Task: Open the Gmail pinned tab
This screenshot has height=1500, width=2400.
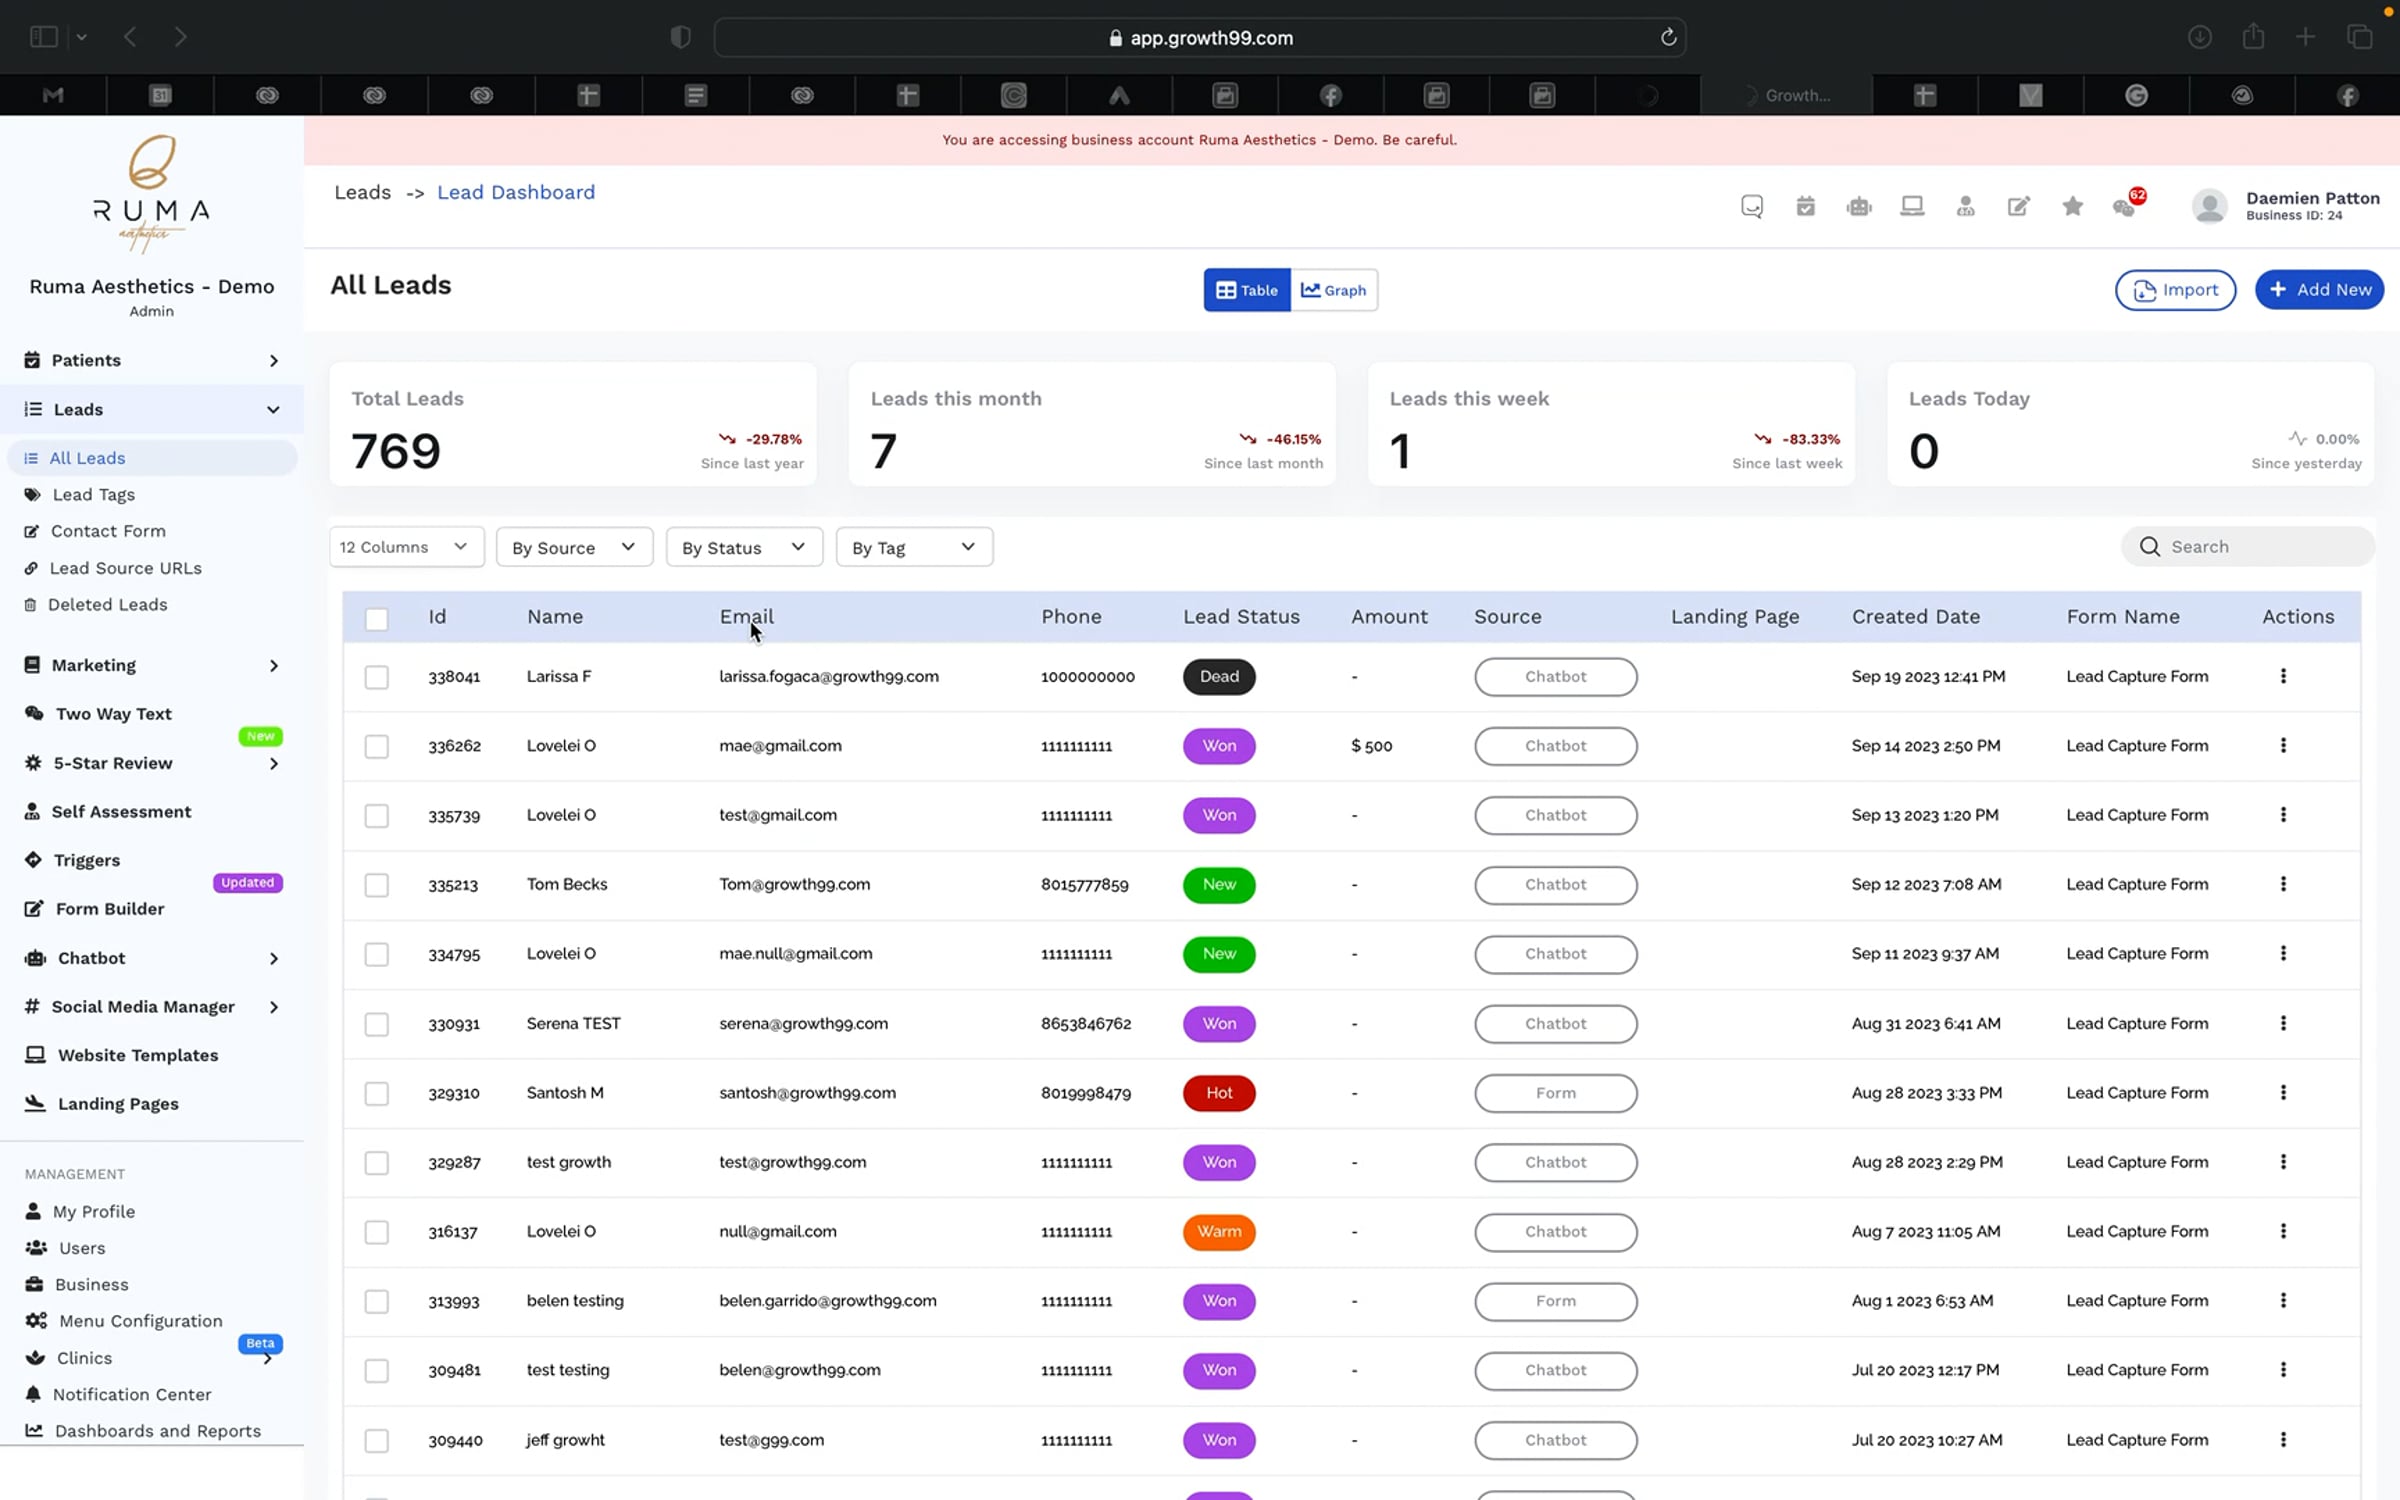Action: pyautogui.click(x=53, y=95)
